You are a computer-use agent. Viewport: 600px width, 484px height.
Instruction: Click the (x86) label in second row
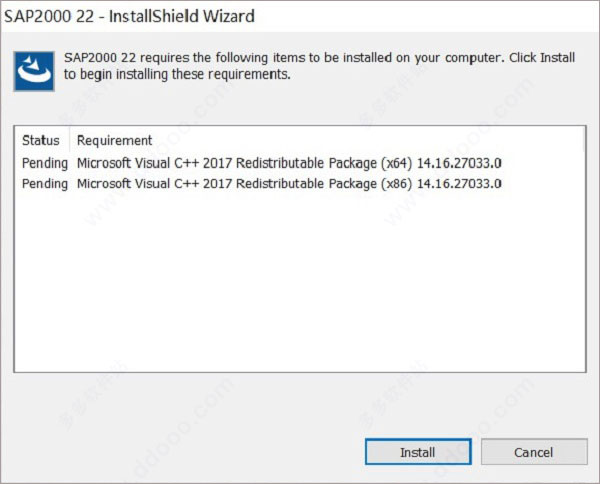(x=396, y=184)
